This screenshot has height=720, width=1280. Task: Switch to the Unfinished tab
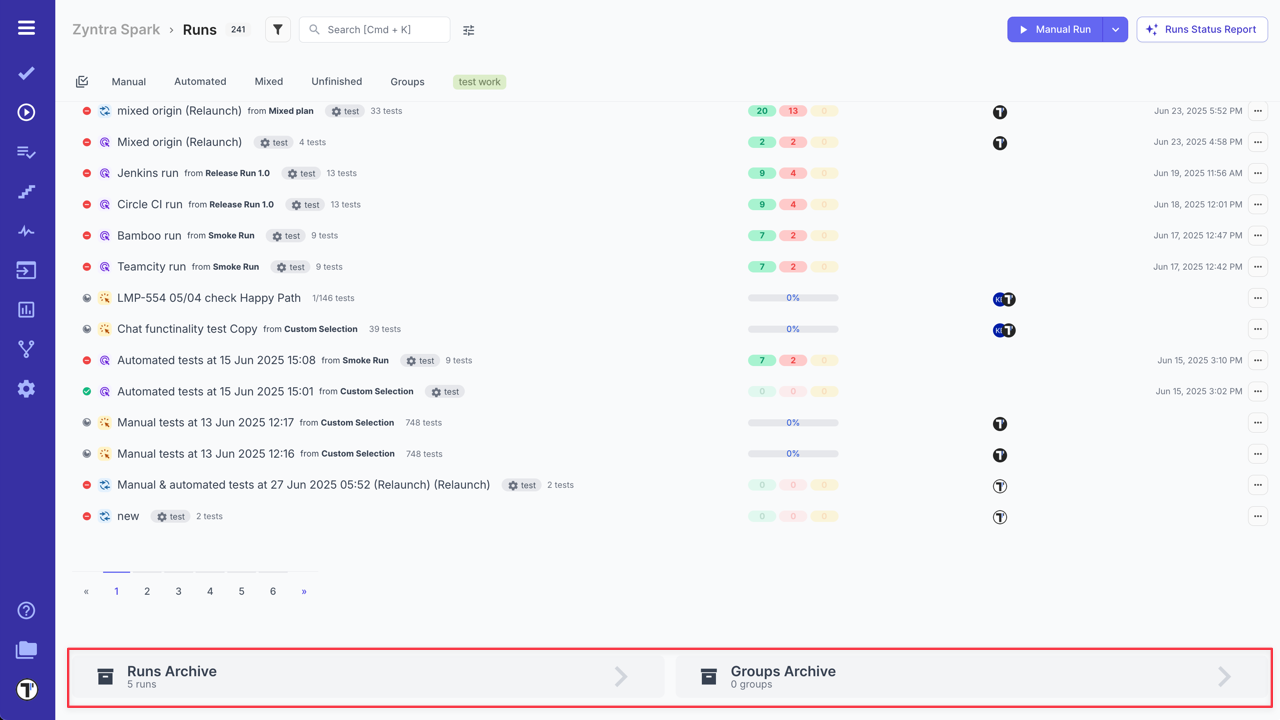tap(336, 81)
